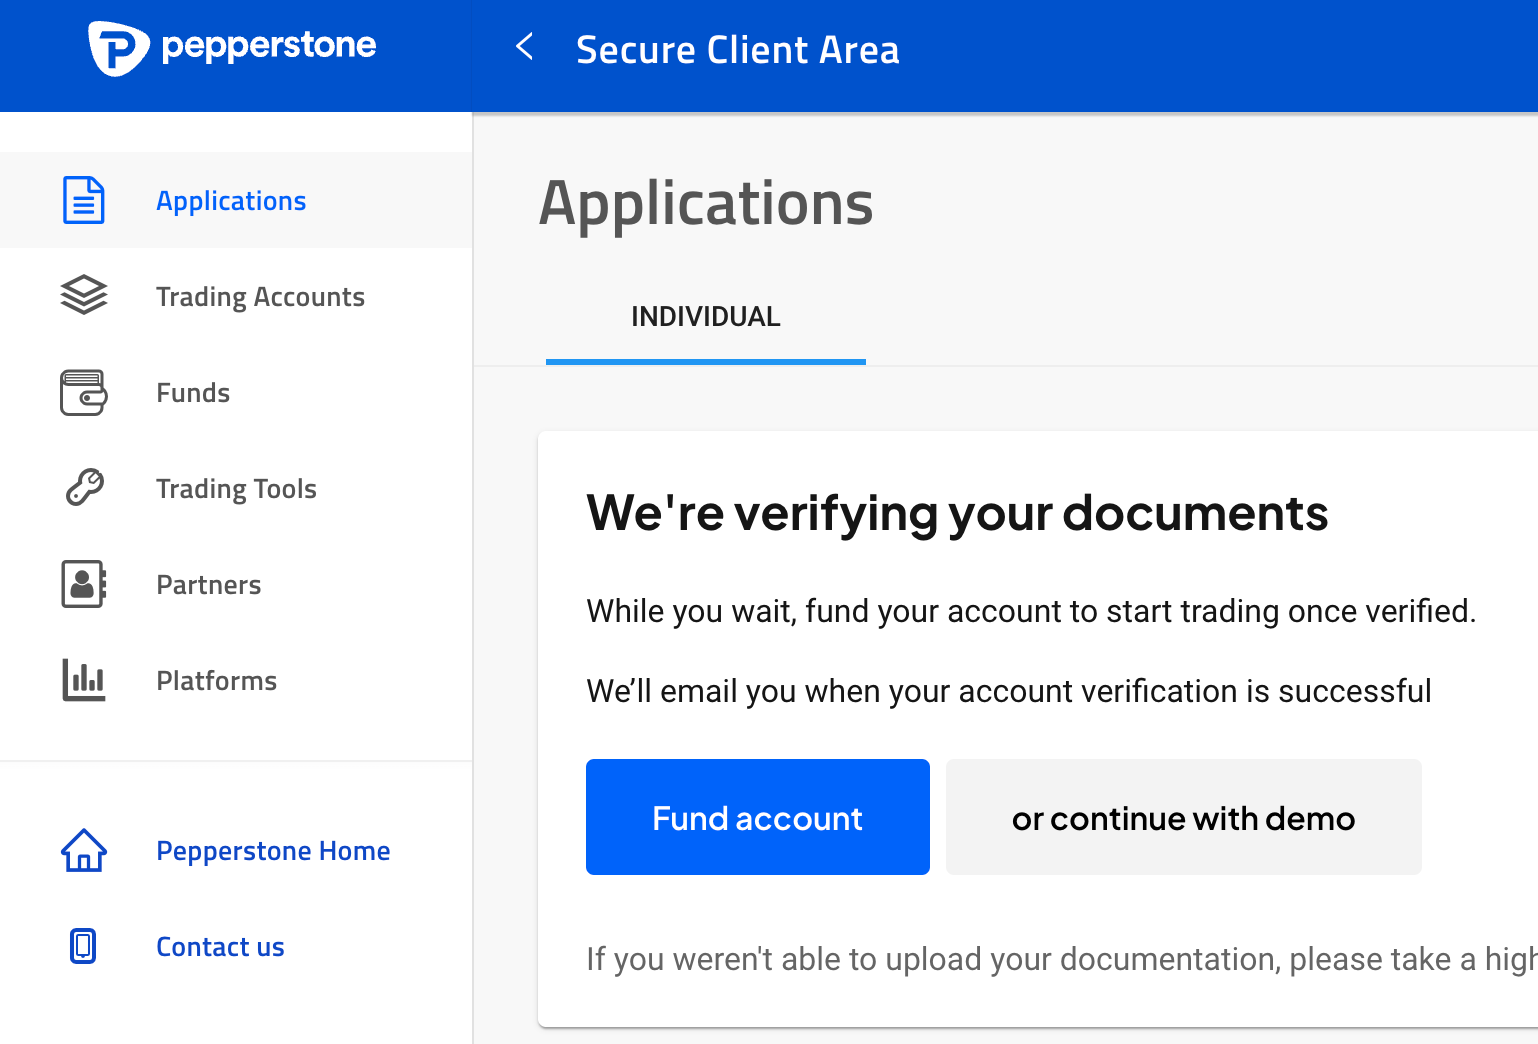The height and width of the screenshot is (1044, 1538).
Task: Click the Fund account button
Action: tap(758, 817)
